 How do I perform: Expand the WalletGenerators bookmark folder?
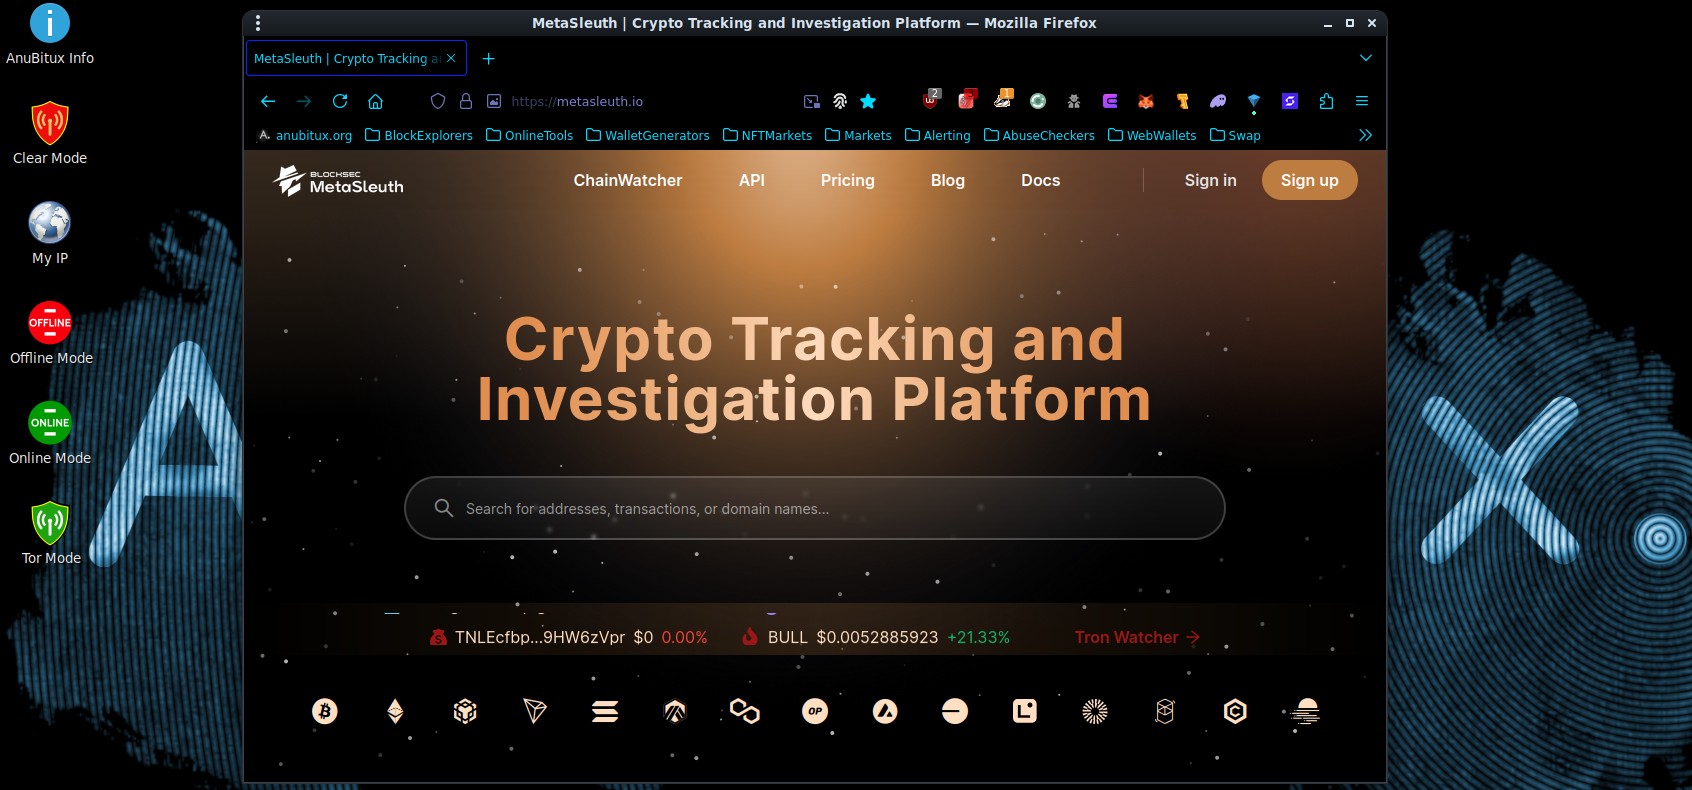pyautogui.click(x=648, y=135)
